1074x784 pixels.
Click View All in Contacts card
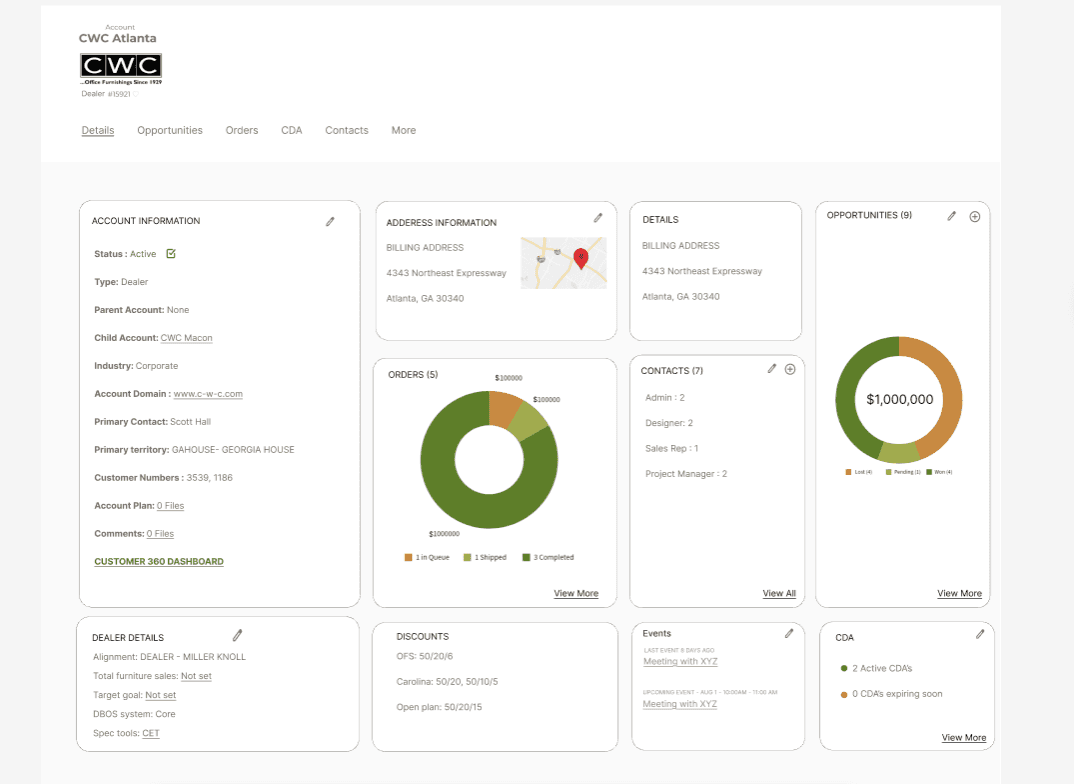pyautogui.click(x=779, y=594)
